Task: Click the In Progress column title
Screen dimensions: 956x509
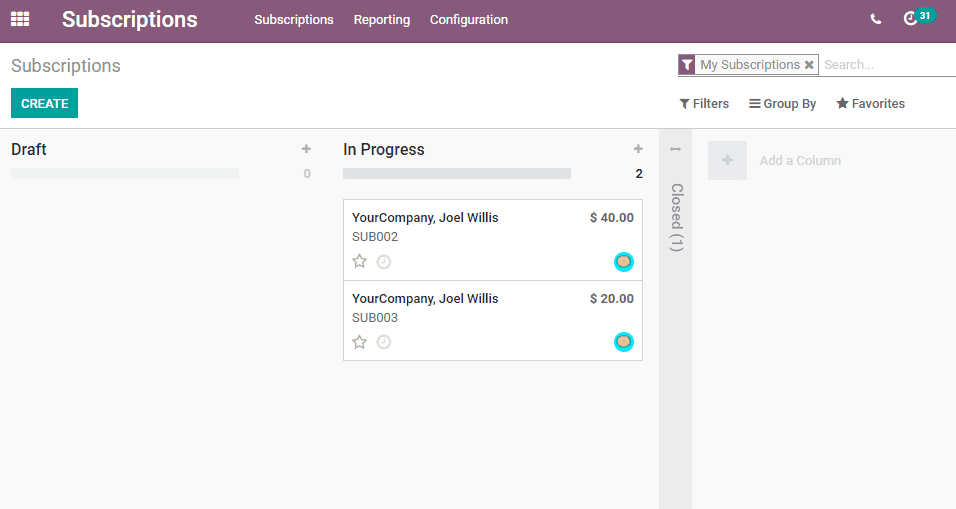Action: [x=383, y=149]
